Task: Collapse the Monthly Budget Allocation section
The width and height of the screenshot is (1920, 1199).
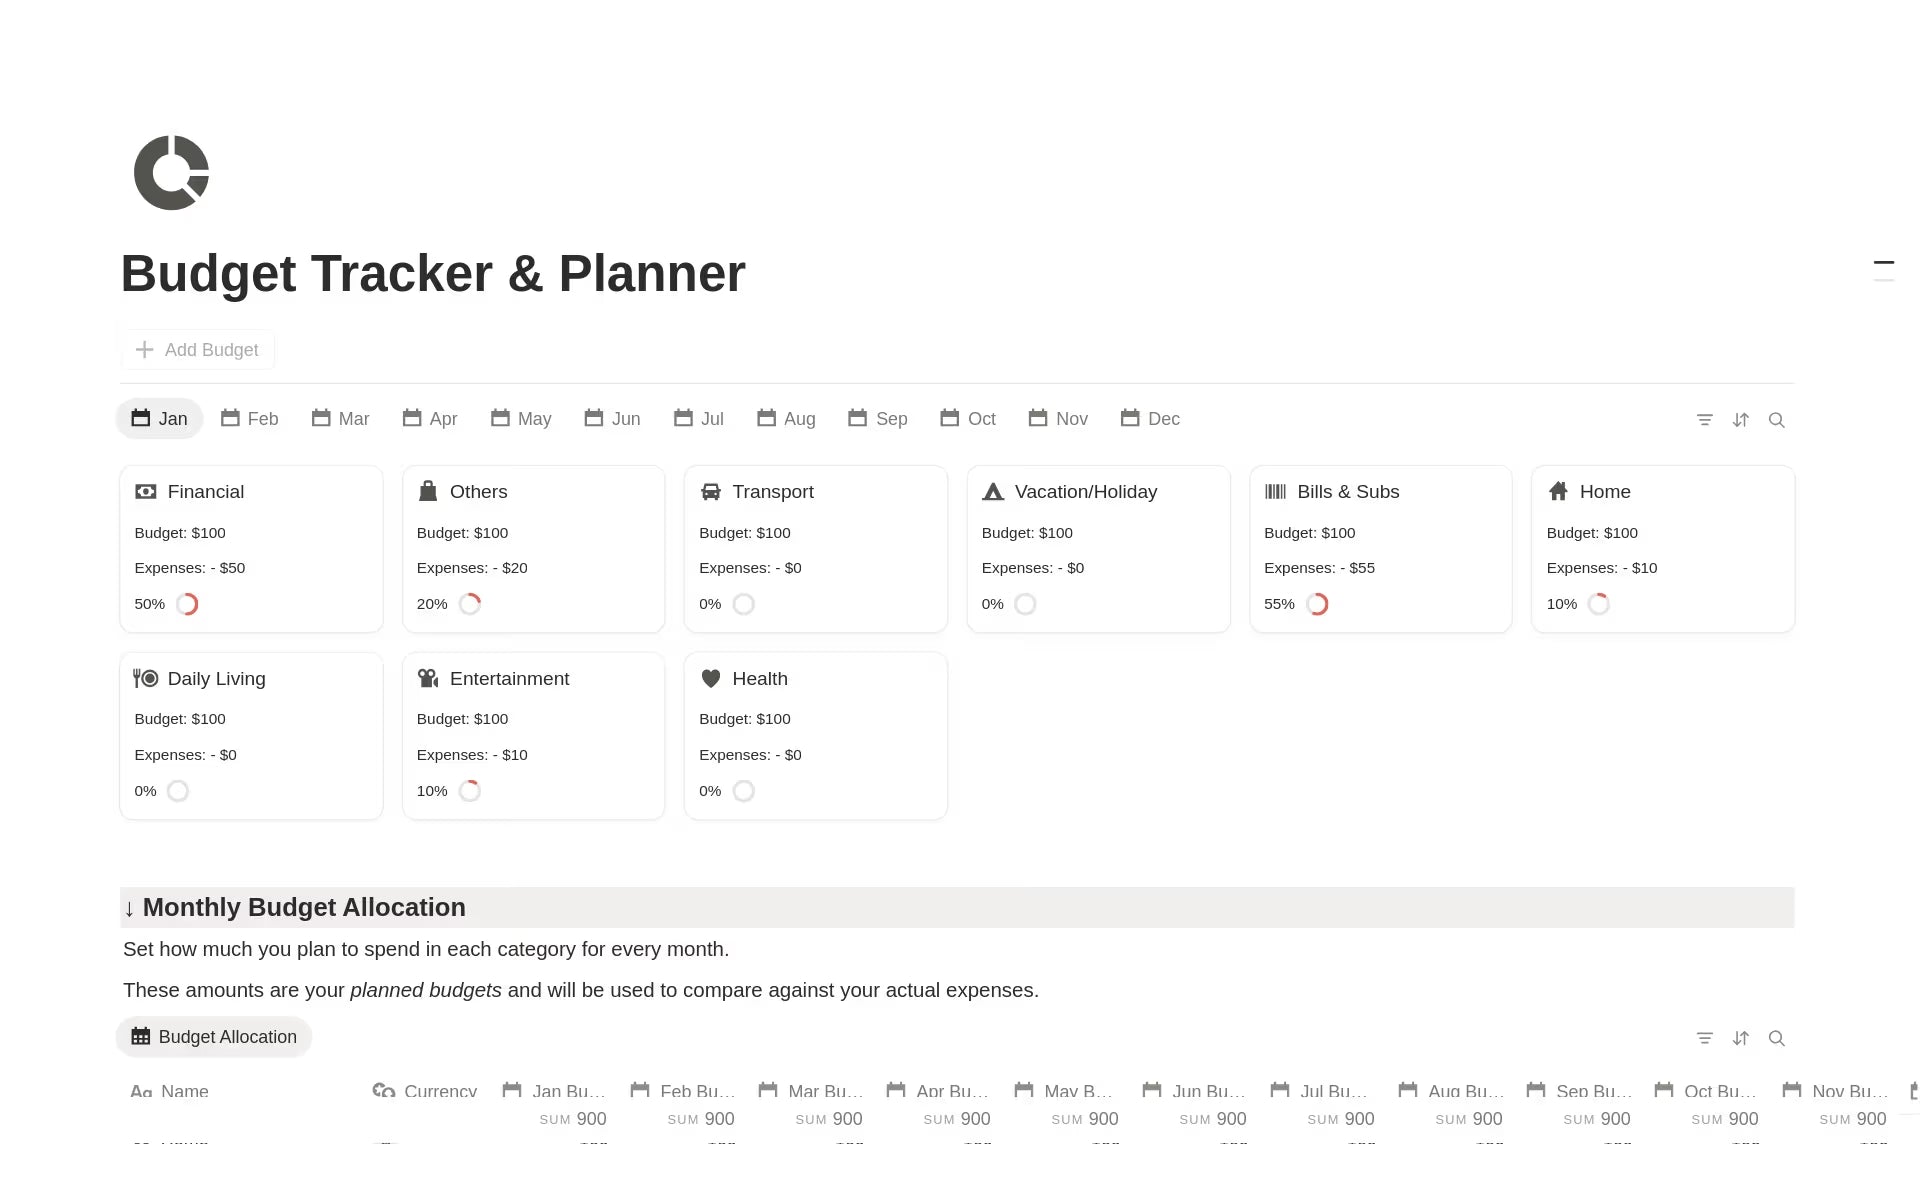Action: (x=130, y=909)
